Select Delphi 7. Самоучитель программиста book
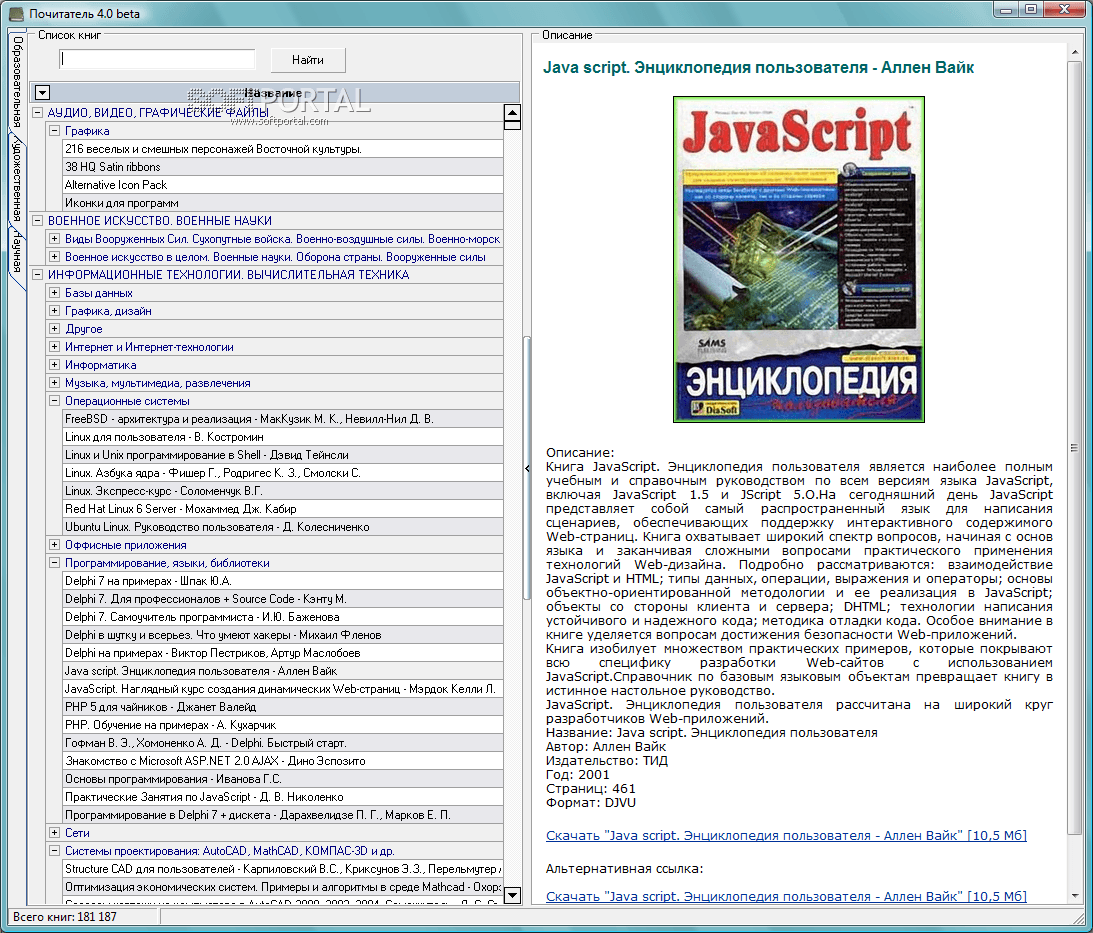 (x=283, y=617)
